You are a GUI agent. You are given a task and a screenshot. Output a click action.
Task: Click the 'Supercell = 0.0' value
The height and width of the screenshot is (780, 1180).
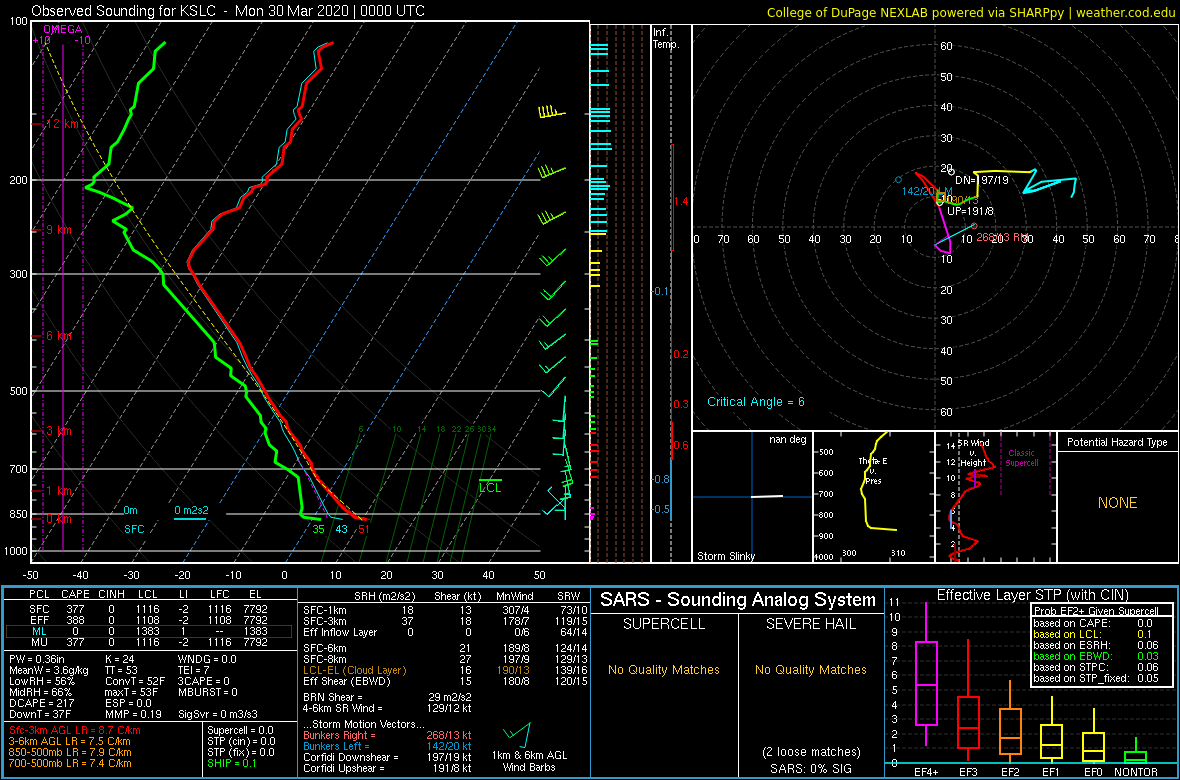coord(240,730)
